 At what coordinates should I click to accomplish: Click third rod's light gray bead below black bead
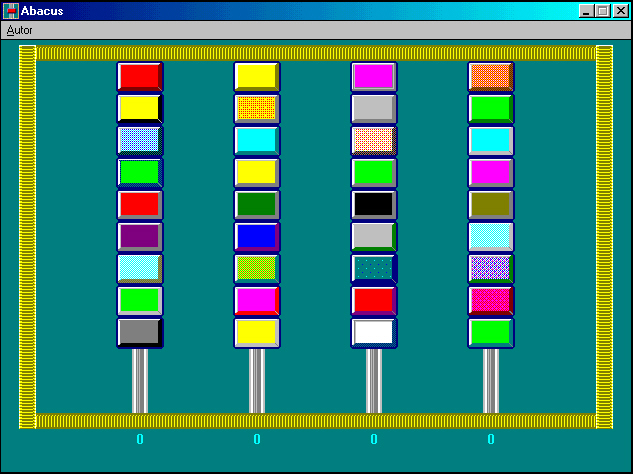click(374, 237)
